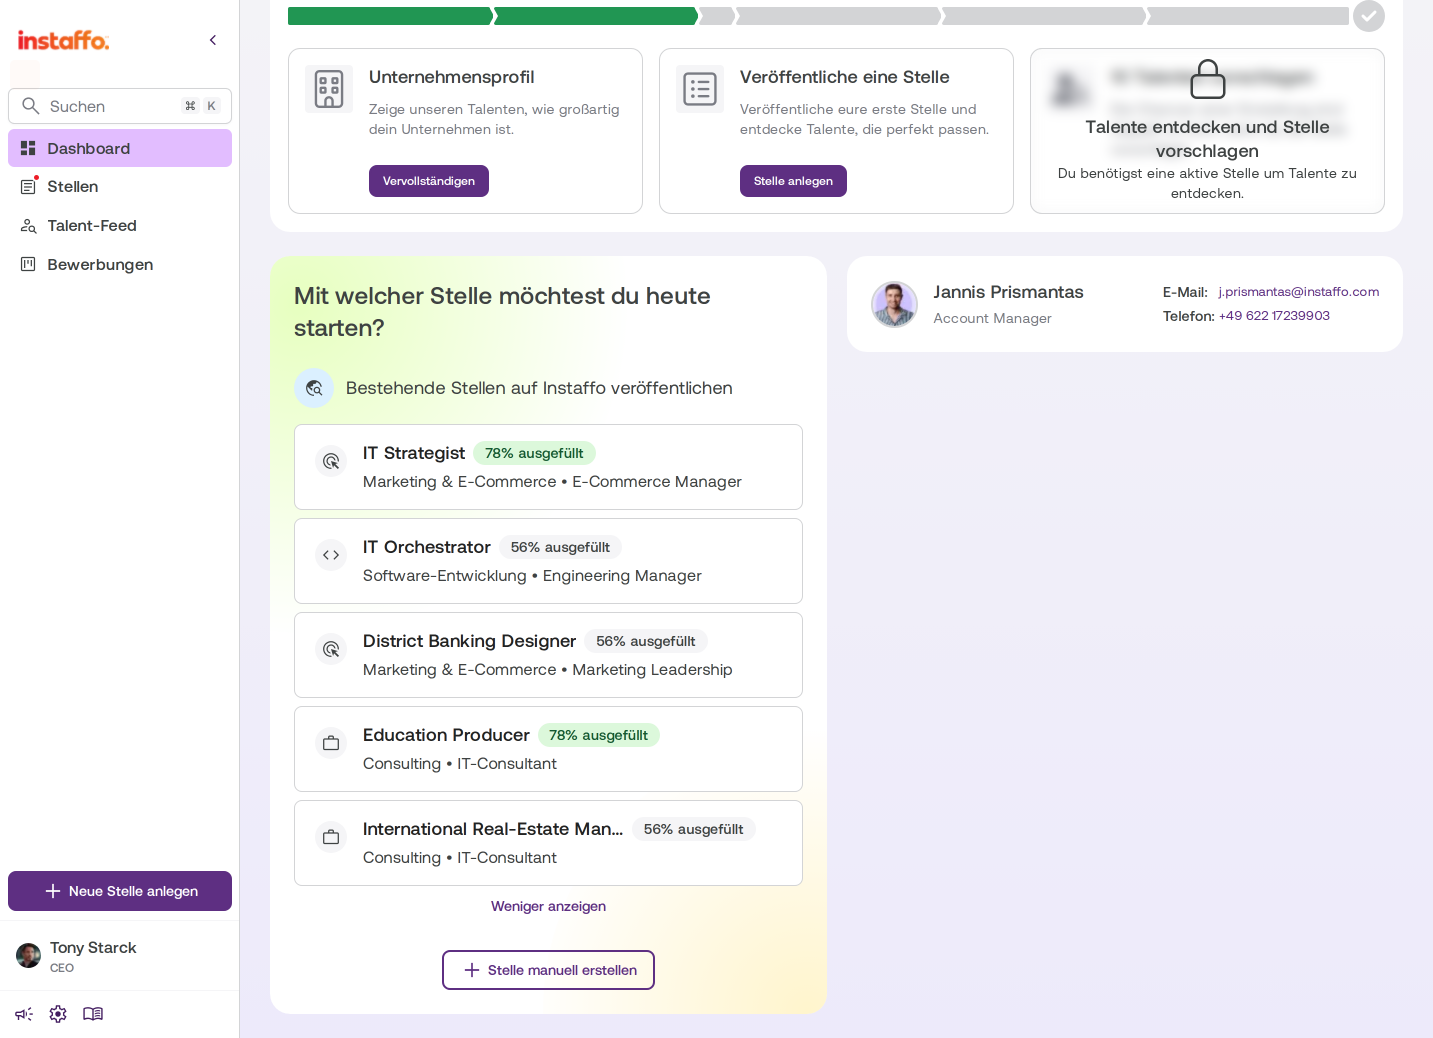Screen dimensions: 1433x1038
Task: Collapse the list with Weniger anzeigen
Action: tap(548, 906)
